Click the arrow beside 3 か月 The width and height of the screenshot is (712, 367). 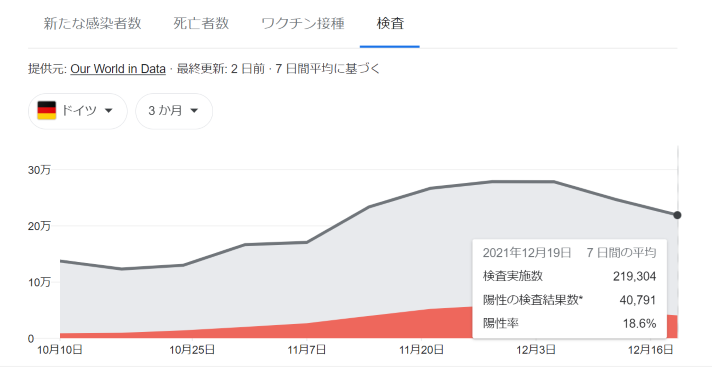click(x=194, y=110)
